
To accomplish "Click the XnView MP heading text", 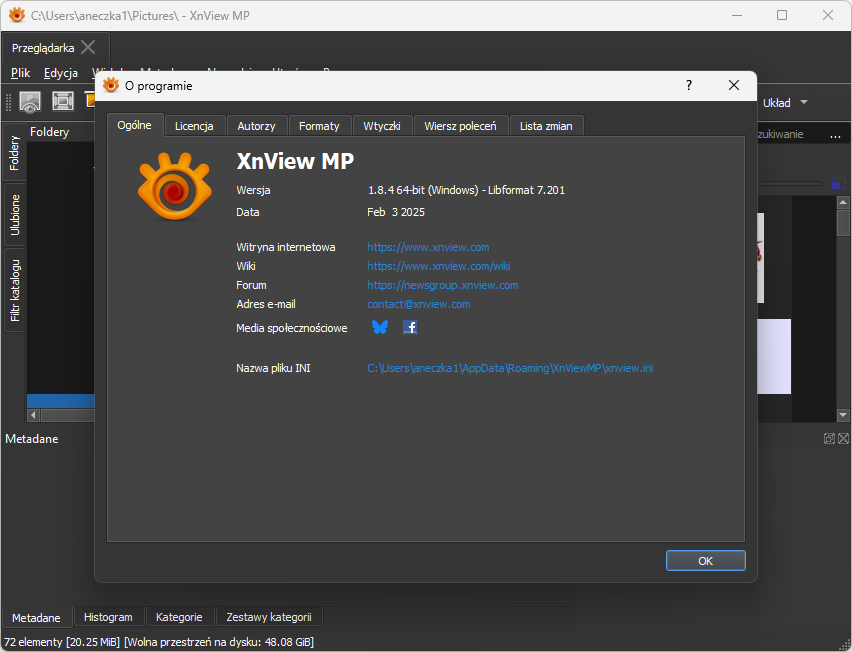I will 295,161.
